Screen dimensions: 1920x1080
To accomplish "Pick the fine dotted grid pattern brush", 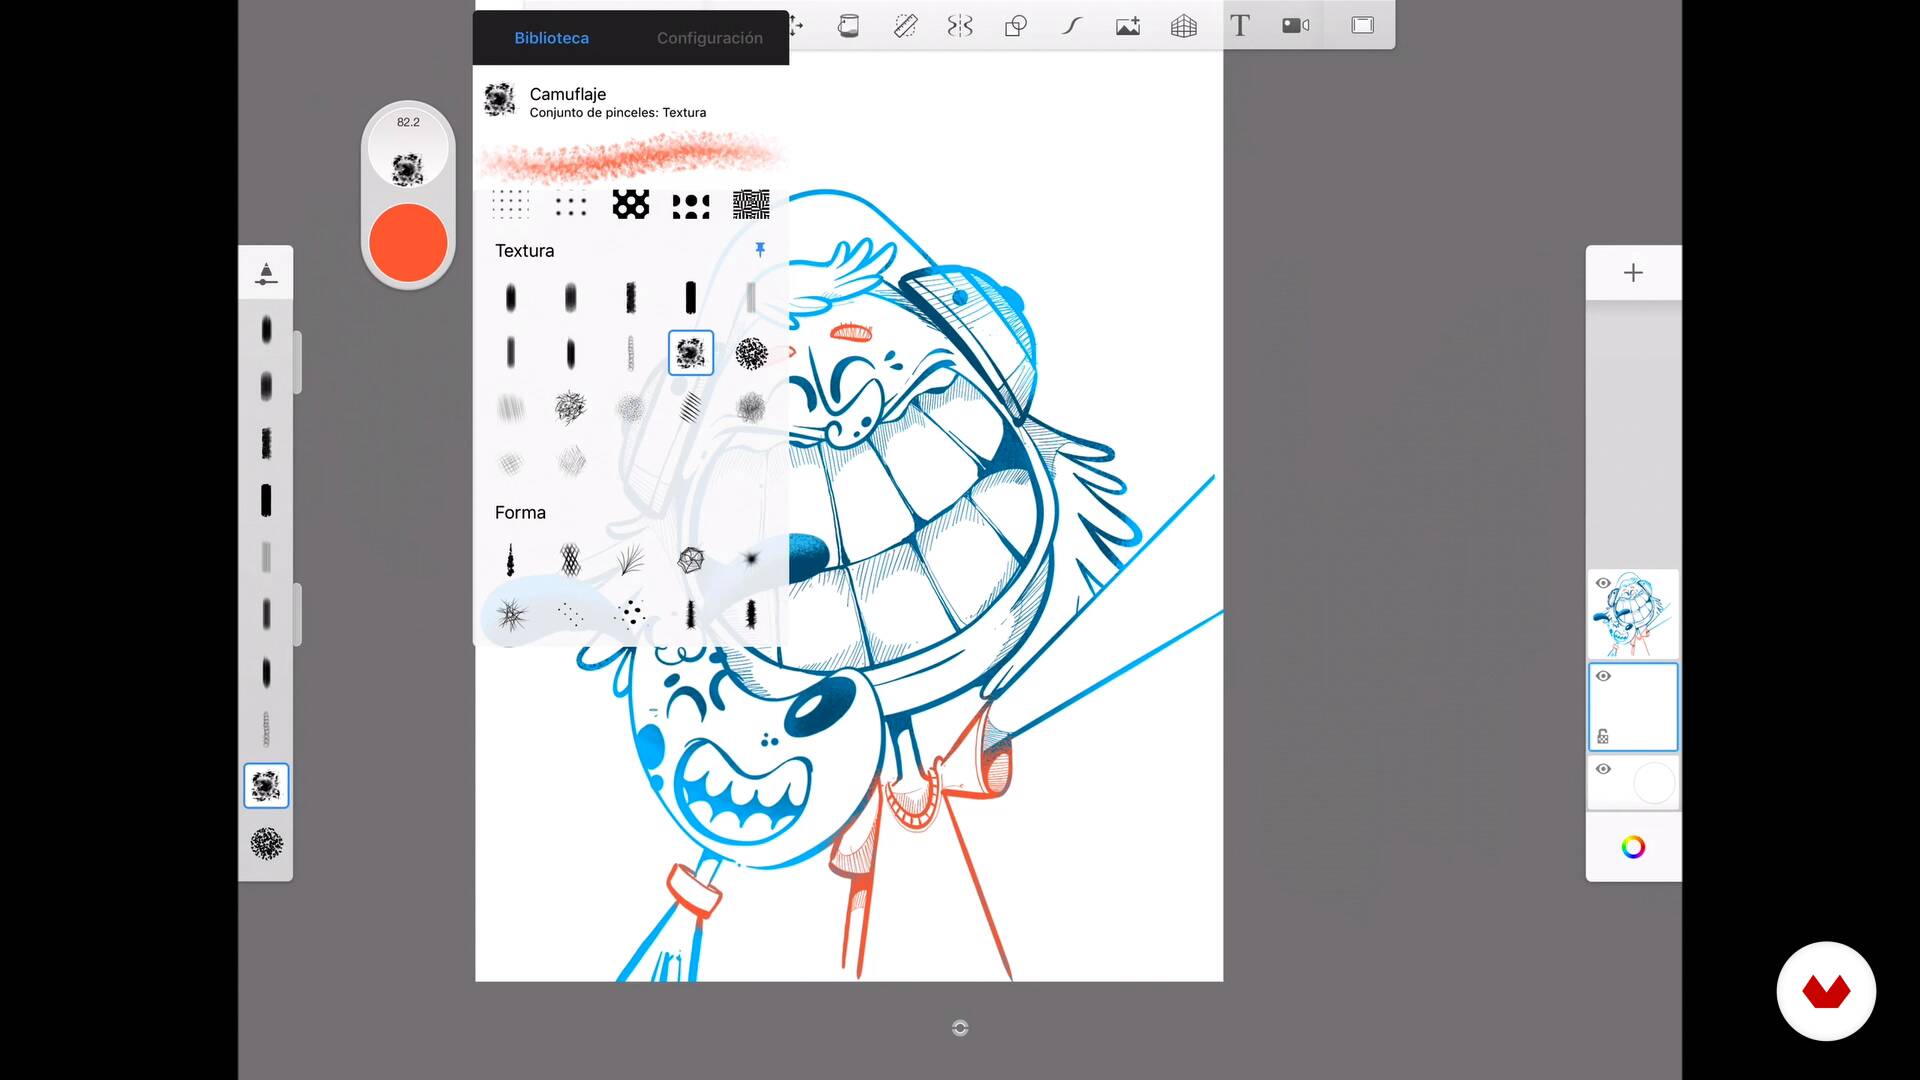I will (510, 205).
